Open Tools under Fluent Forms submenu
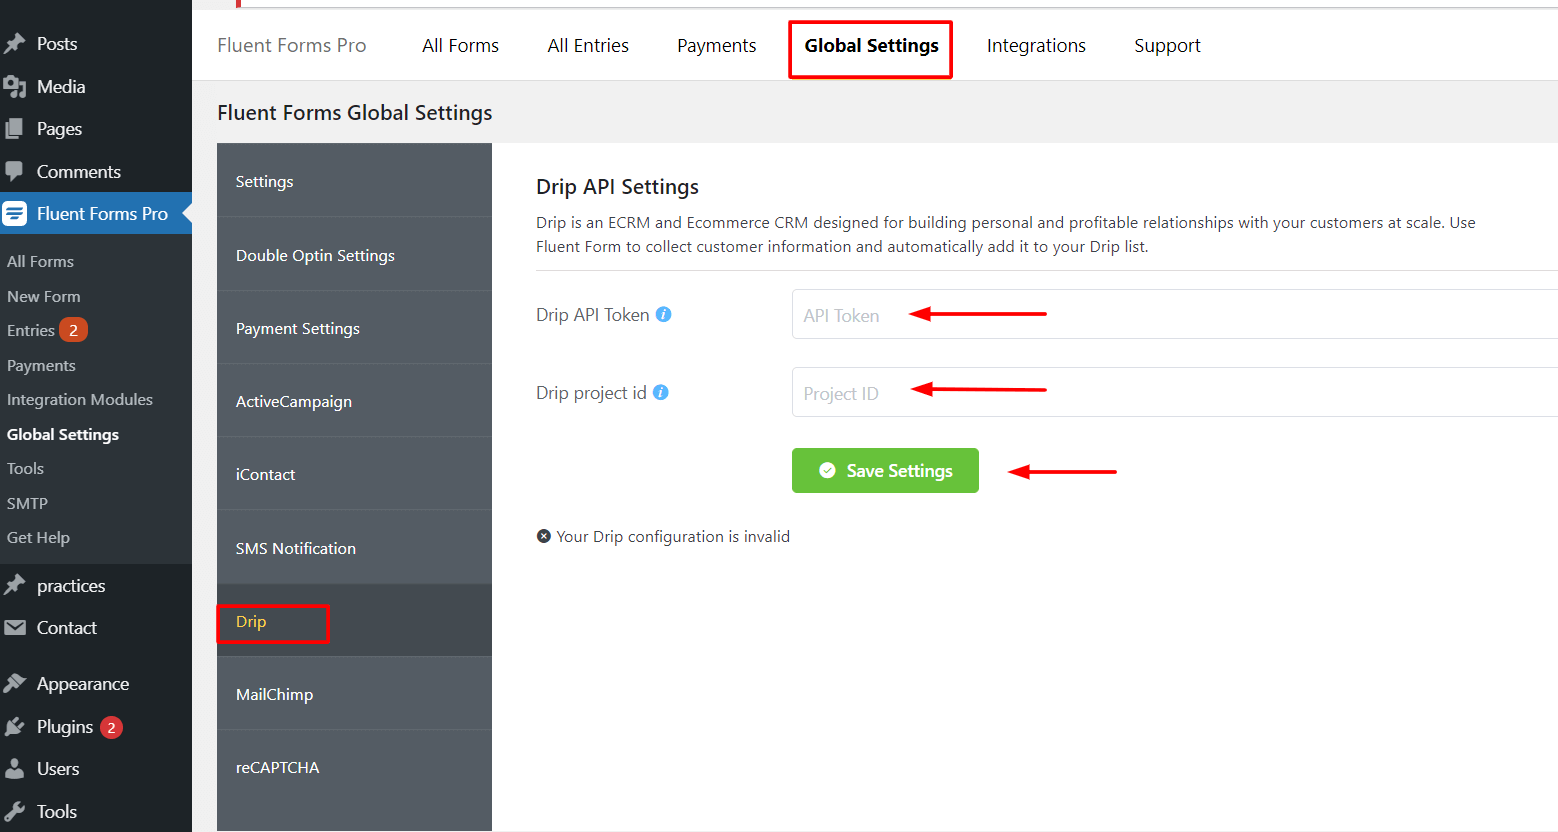The height and width of the screenshot is (832, 1558). coord(25,468)
